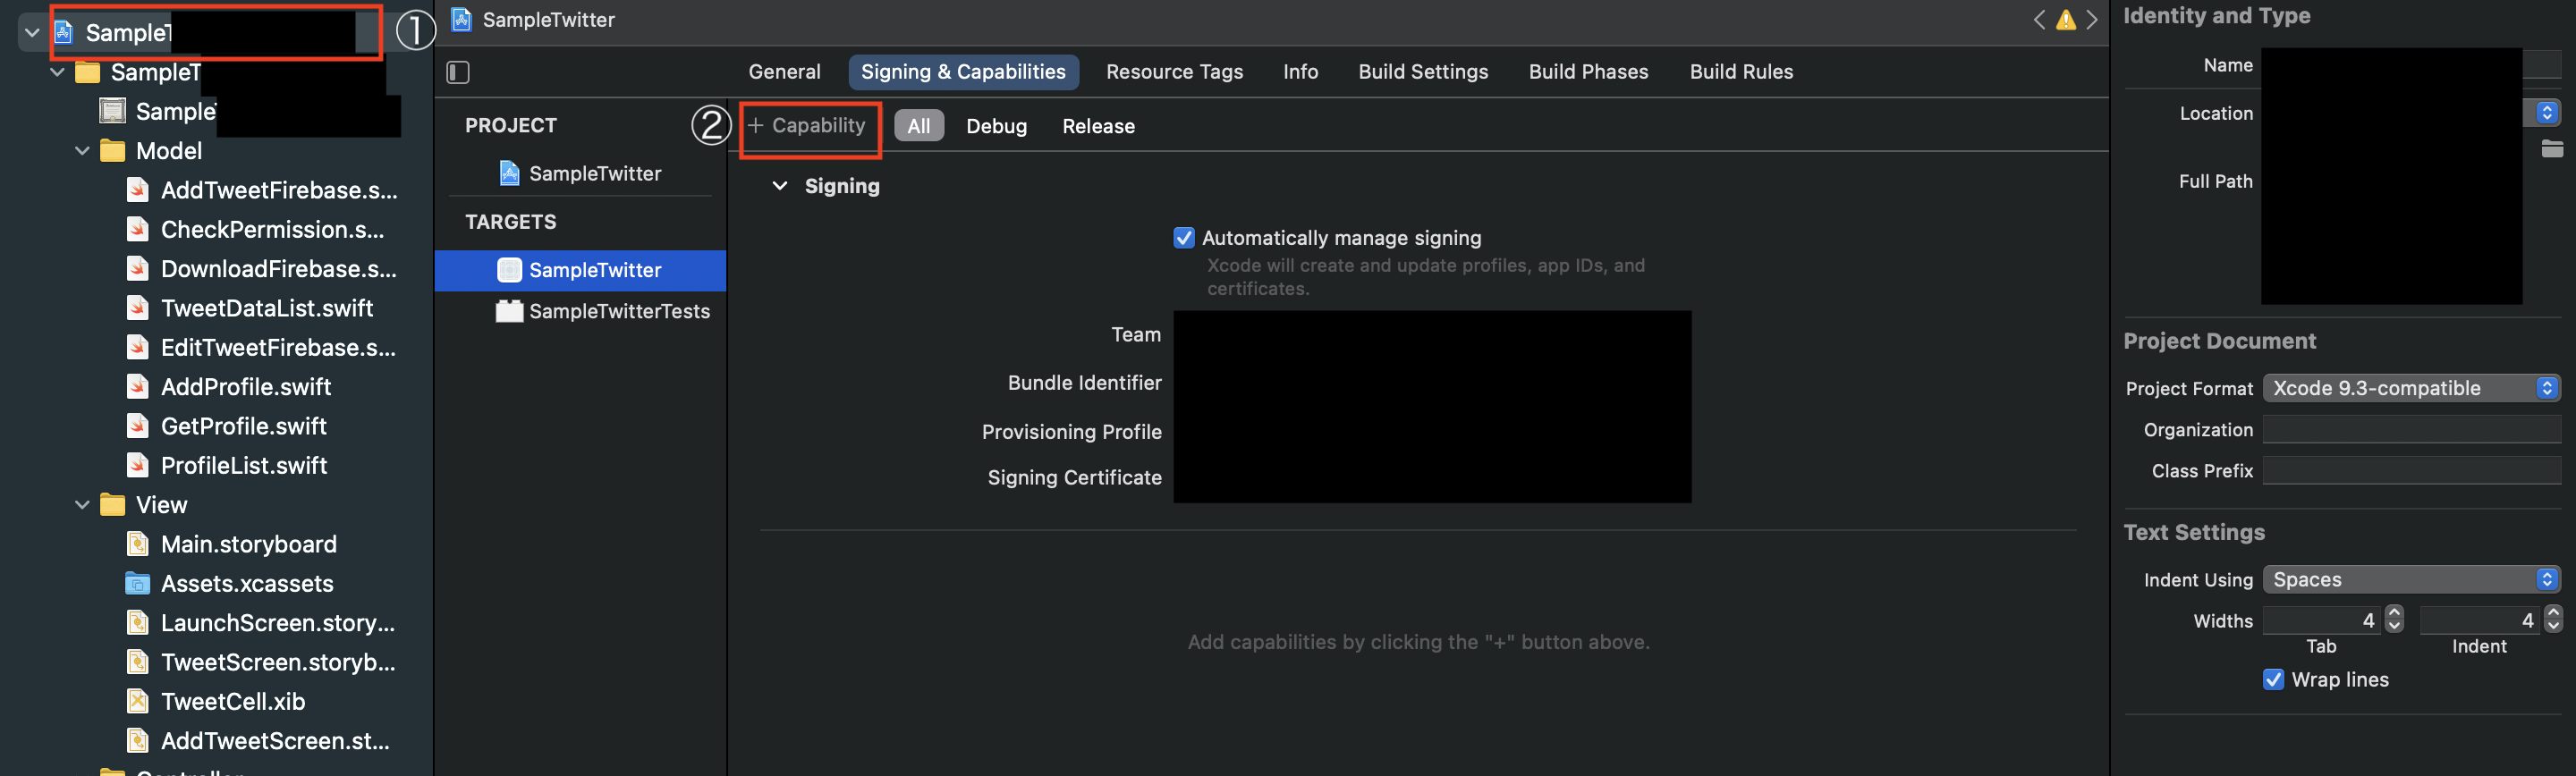Viewport: 2576px width, 776px height.
Task: Open the Indent Using dropdown
Action: pos(2411,580)
